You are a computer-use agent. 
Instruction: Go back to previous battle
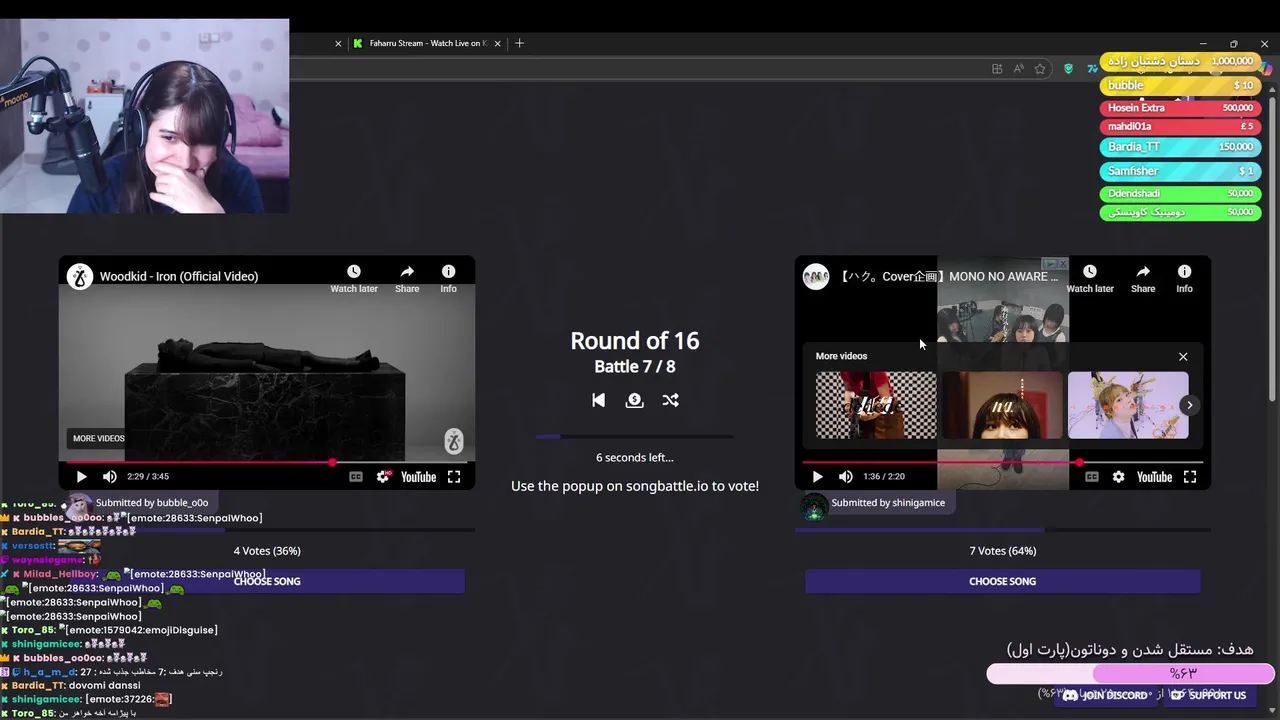[598, 400]
